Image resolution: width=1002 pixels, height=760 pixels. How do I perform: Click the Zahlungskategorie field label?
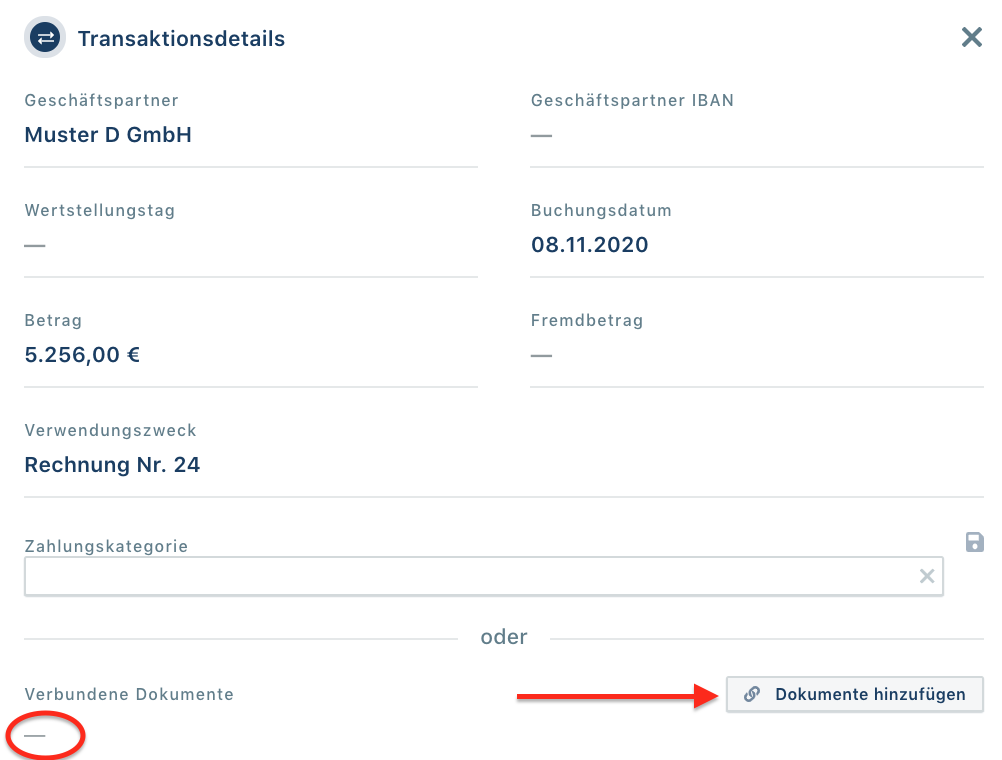tap(106, 546)
